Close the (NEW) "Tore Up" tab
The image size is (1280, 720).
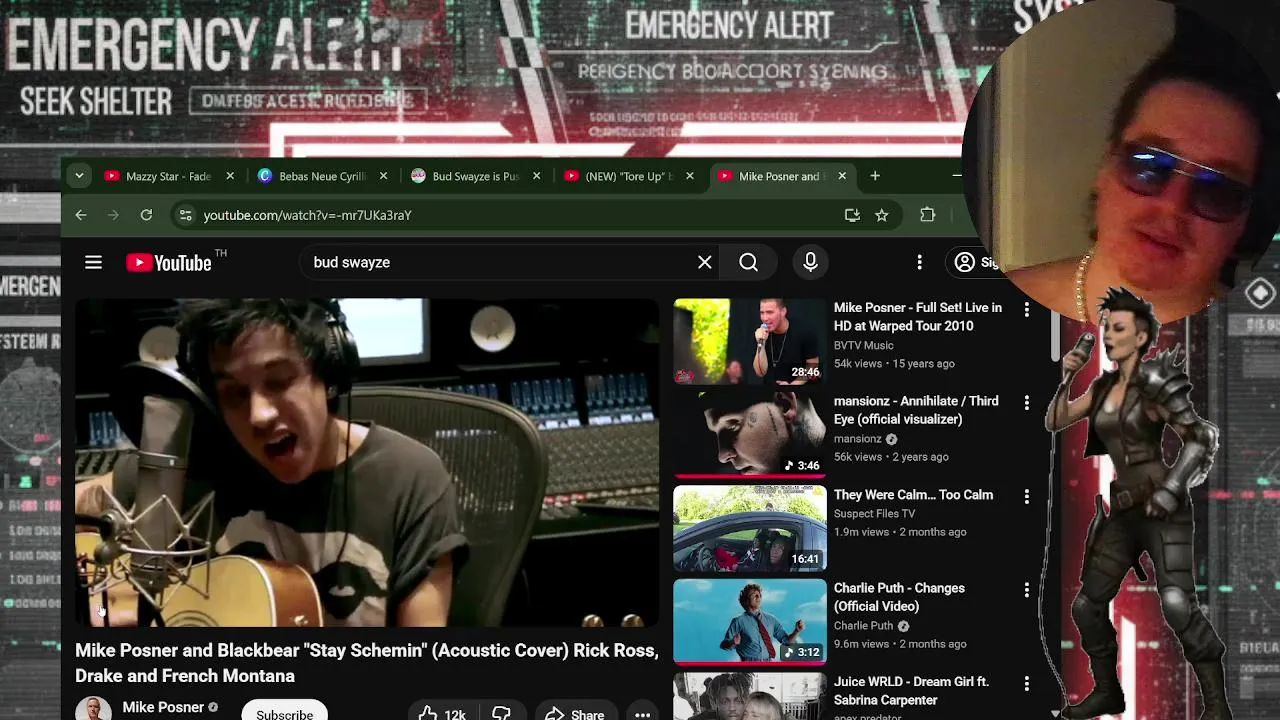click(x=690, y=176)
